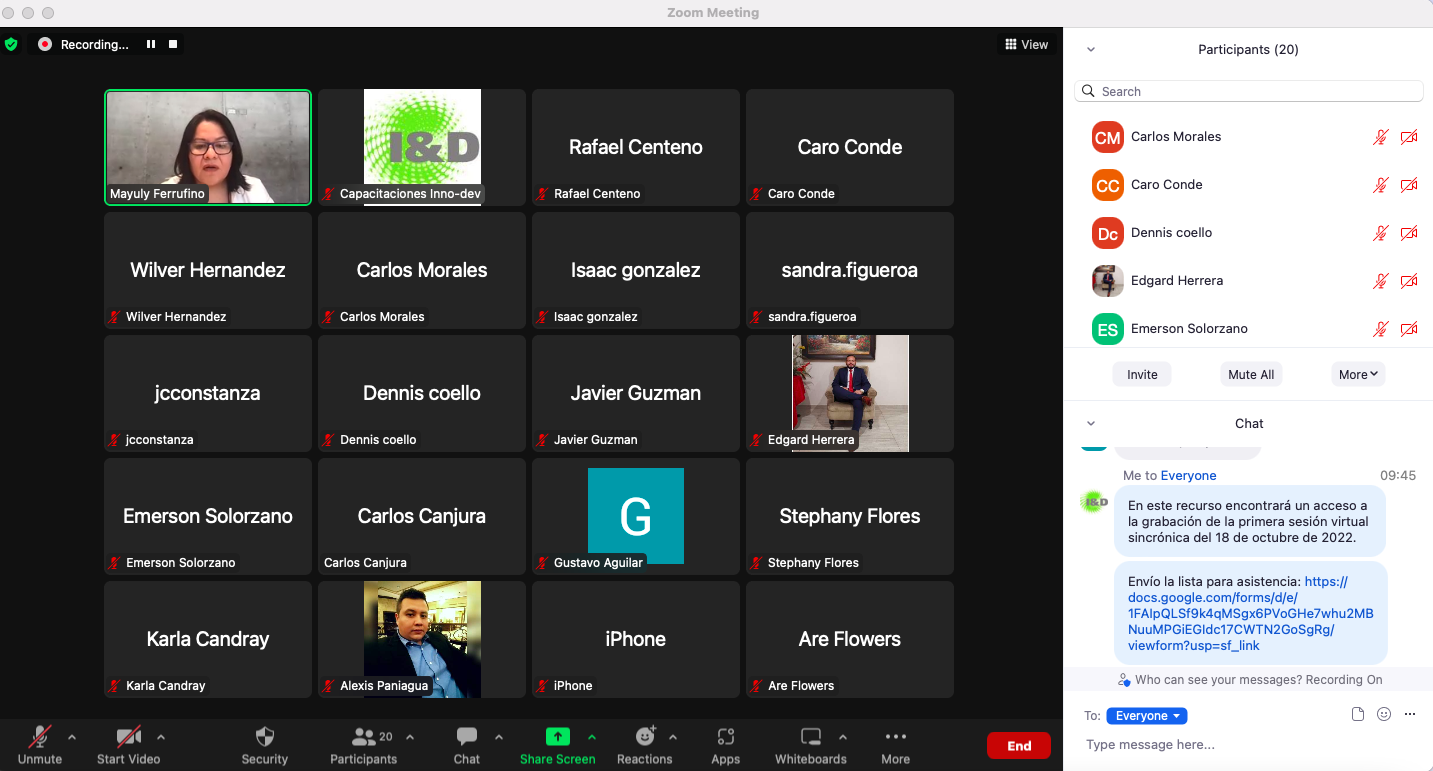The image size is (1433, 771).
Task: Expand the arrow beside Reactions
Action: click(673, 737)
